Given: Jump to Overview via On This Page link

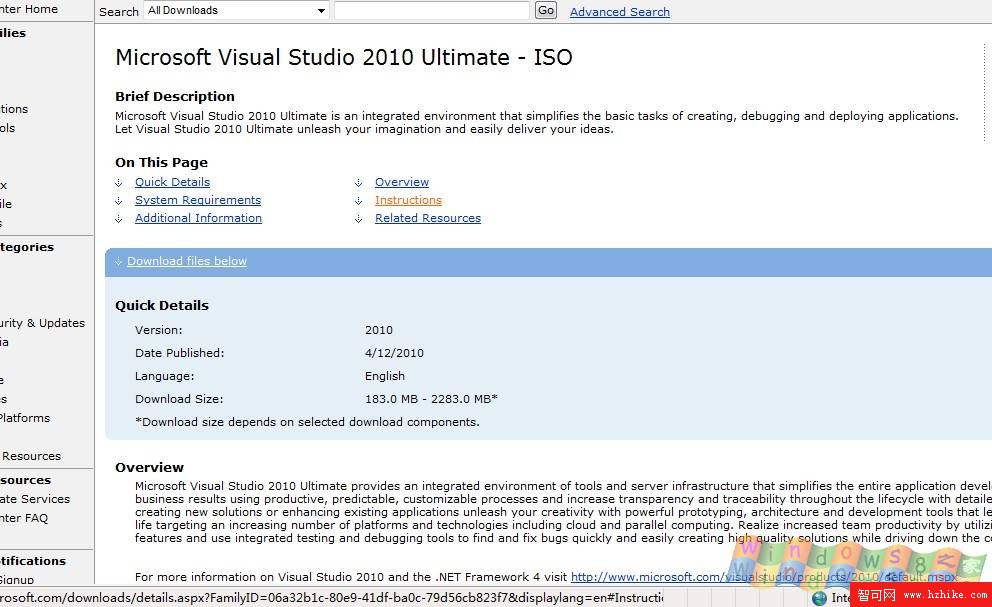Looking at the screenshot, I should 402,182.
